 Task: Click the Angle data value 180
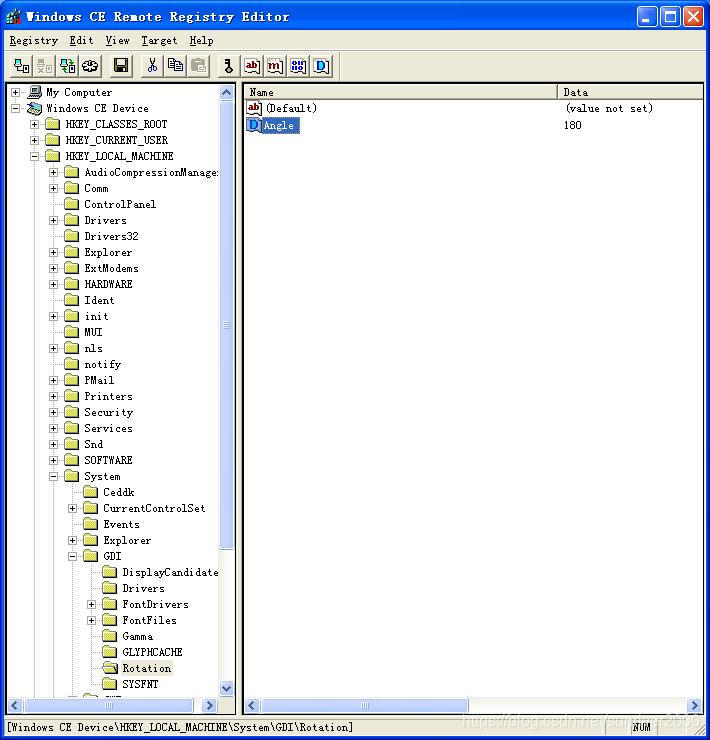pos(573,126)
